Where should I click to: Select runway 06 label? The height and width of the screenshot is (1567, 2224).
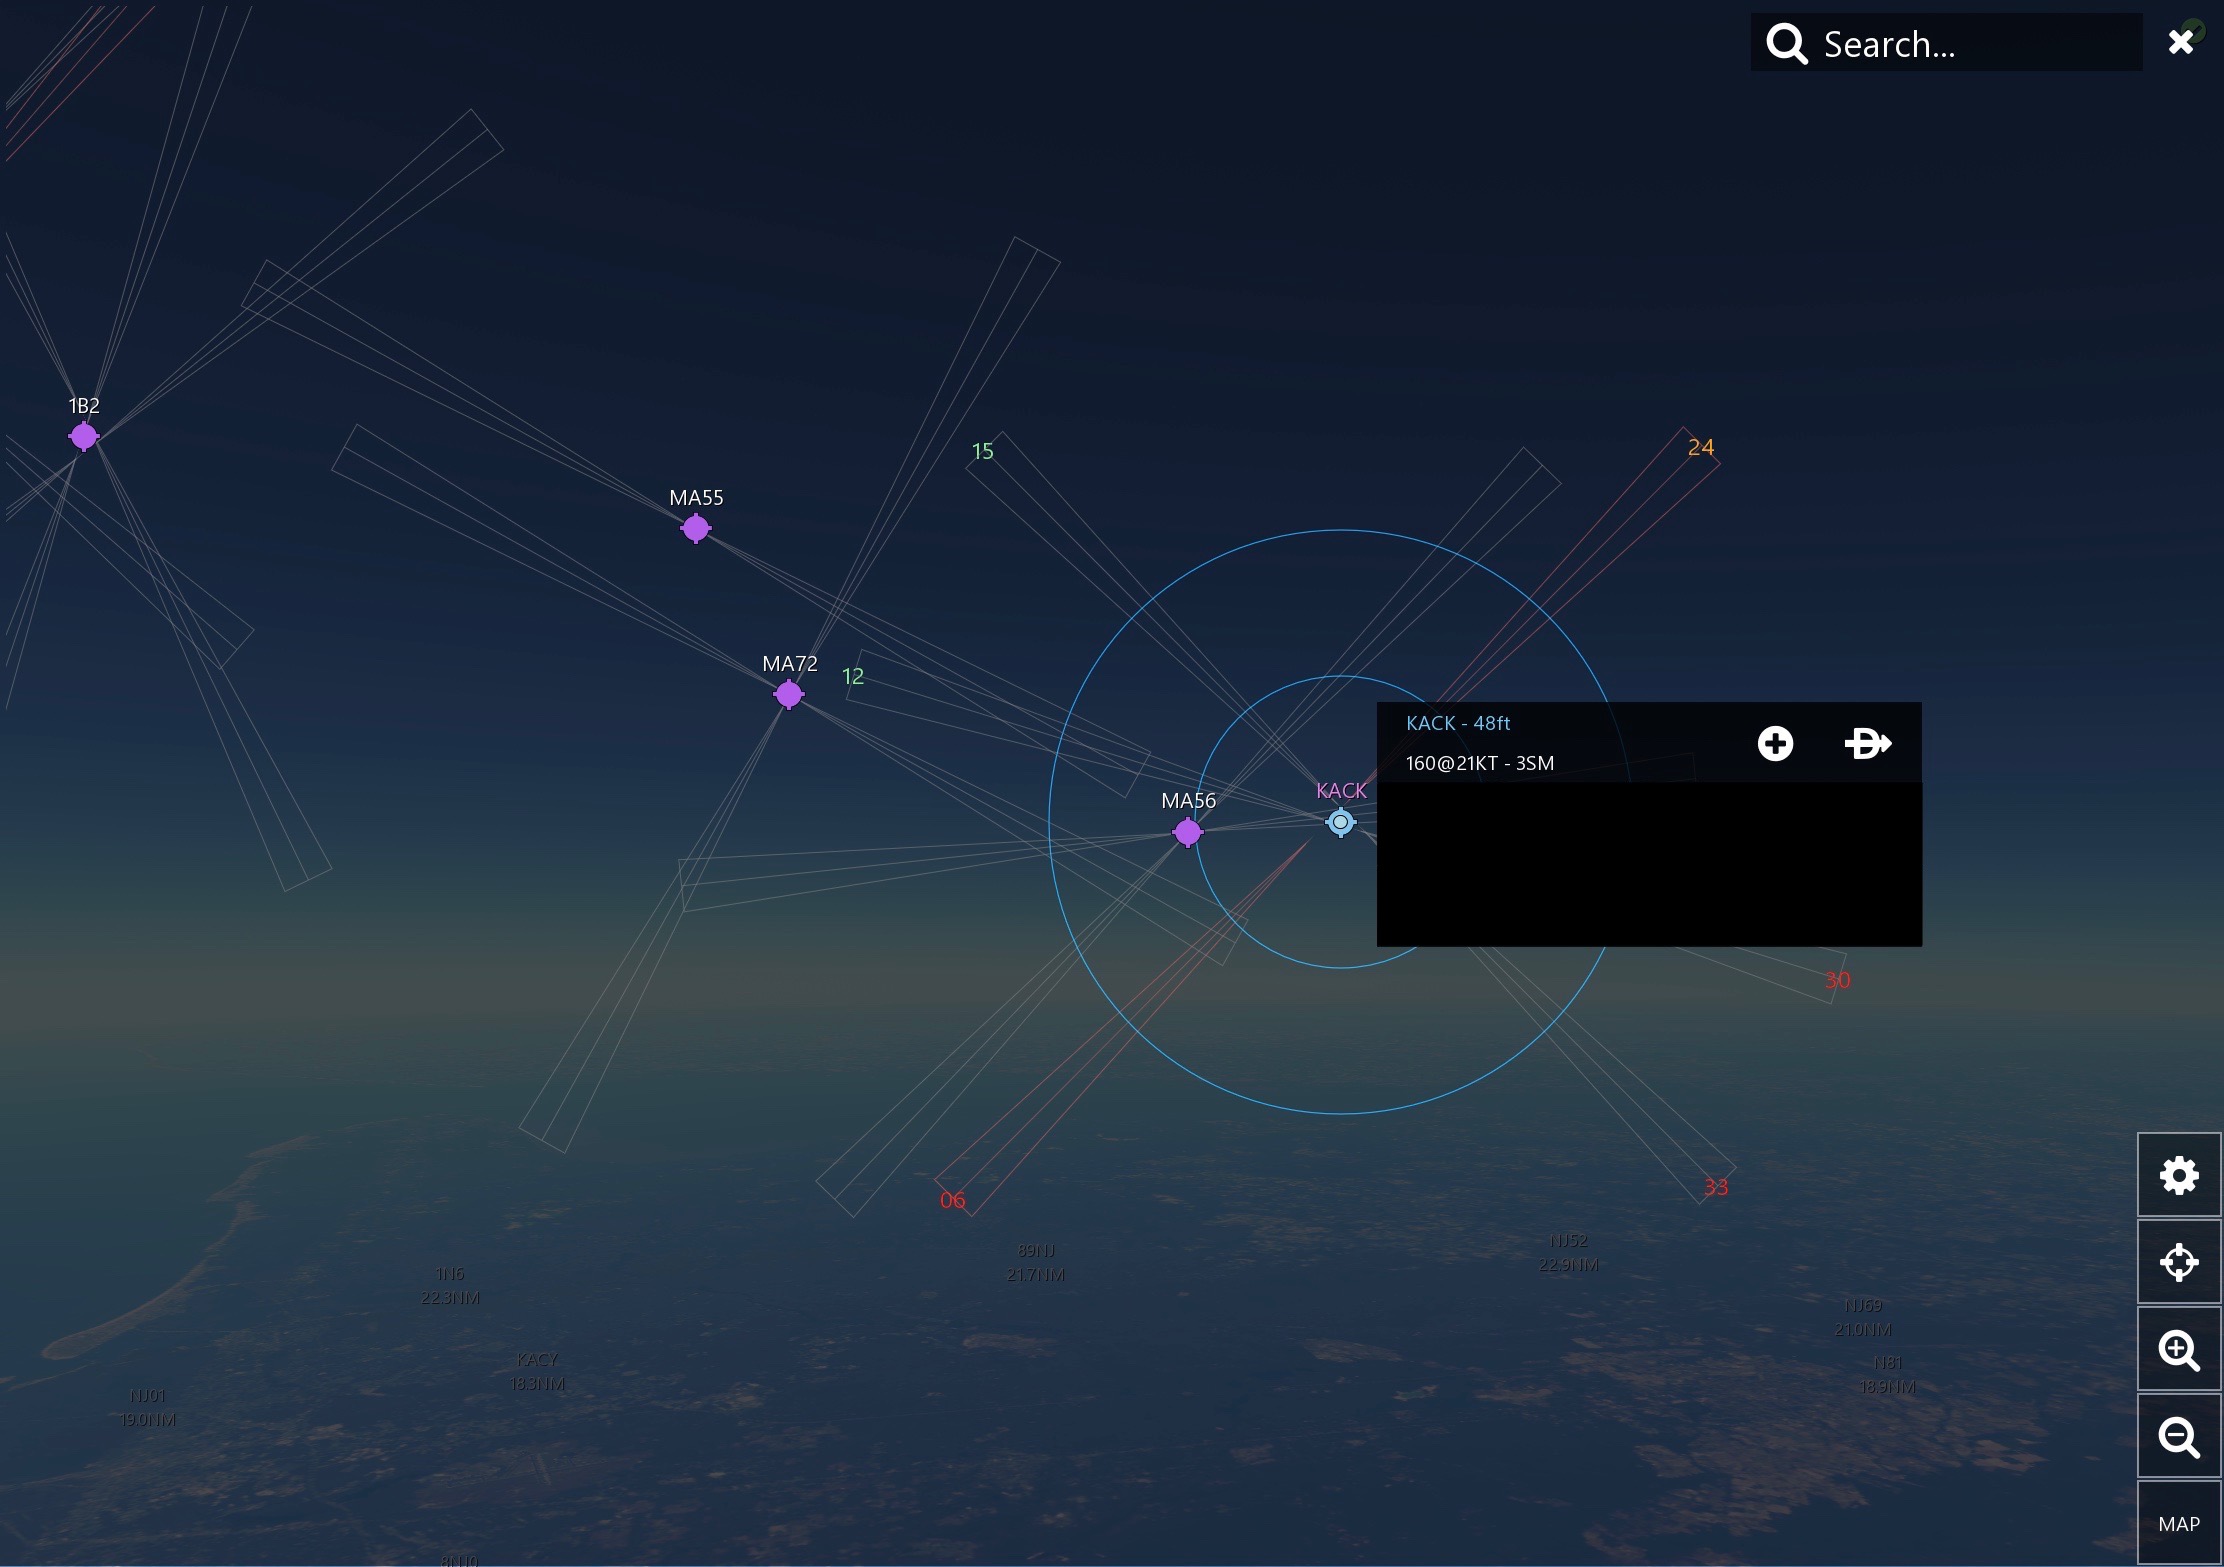click(952, 1200)
